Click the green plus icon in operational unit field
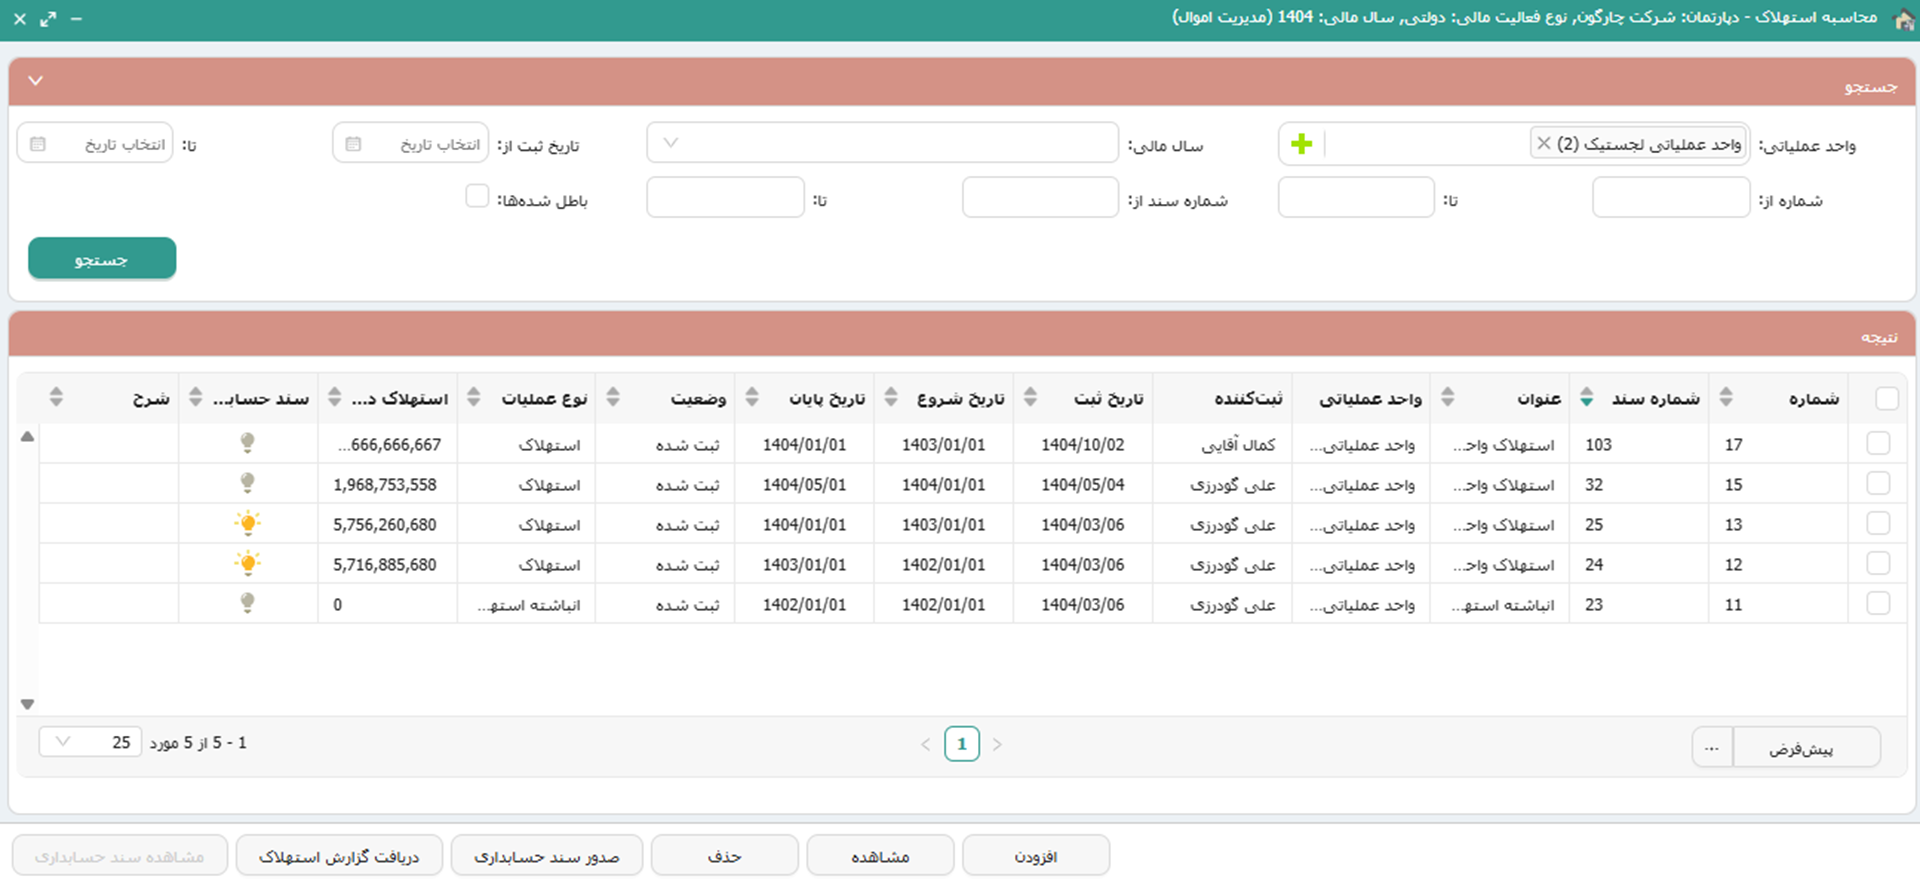Image resolution: width=1920 pixels, height=883 pixels. pos(1301,144)
